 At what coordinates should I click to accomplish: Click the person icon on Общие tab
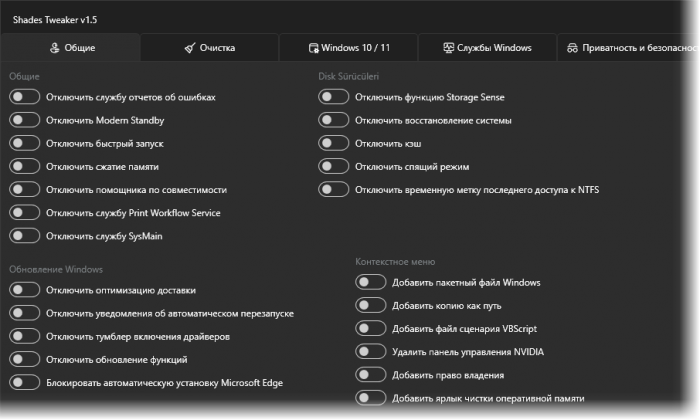pos(55,48)
